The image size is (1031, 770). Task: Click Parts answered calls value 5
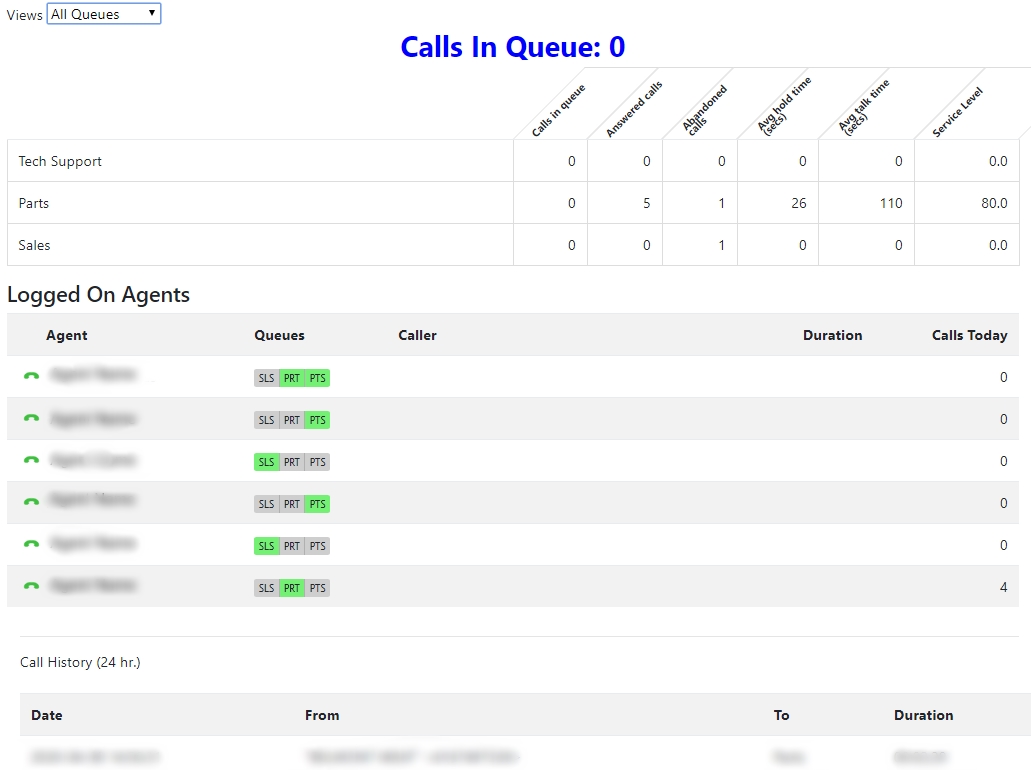click(646, 203)
